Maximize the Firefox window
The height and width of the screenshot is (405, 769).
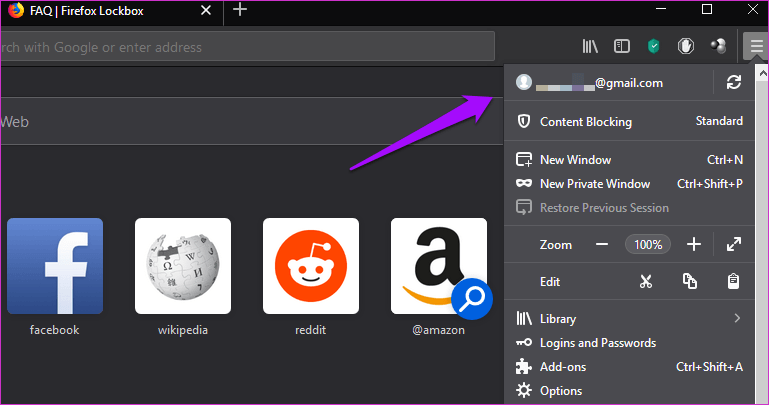(x=707, y=9)
